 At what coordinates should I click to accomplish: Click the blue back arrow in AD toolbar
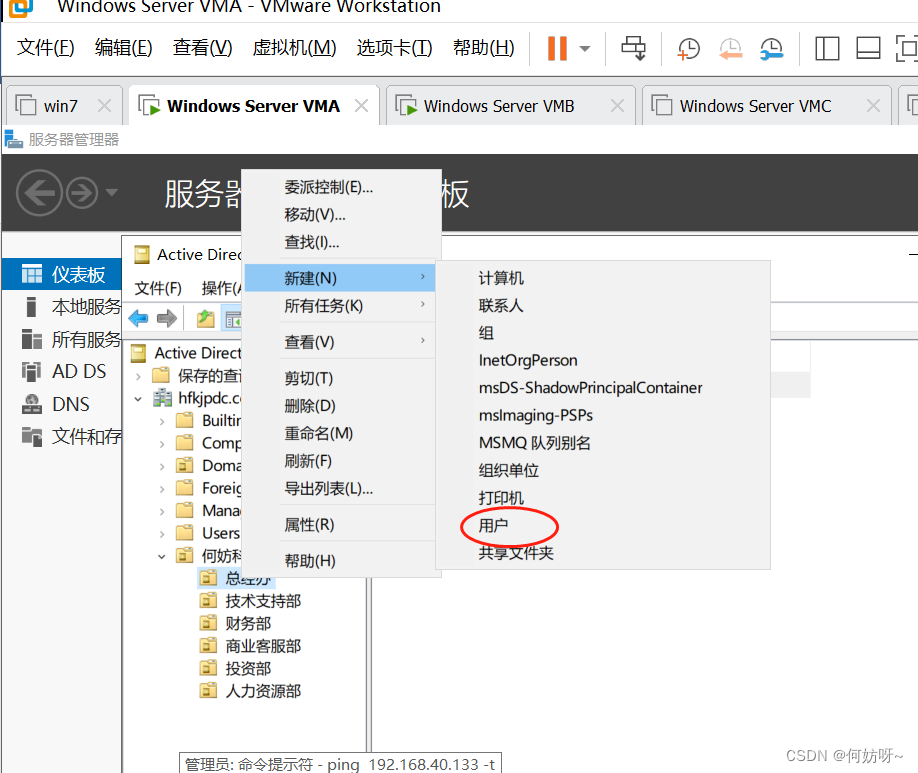tap(138, 319)
